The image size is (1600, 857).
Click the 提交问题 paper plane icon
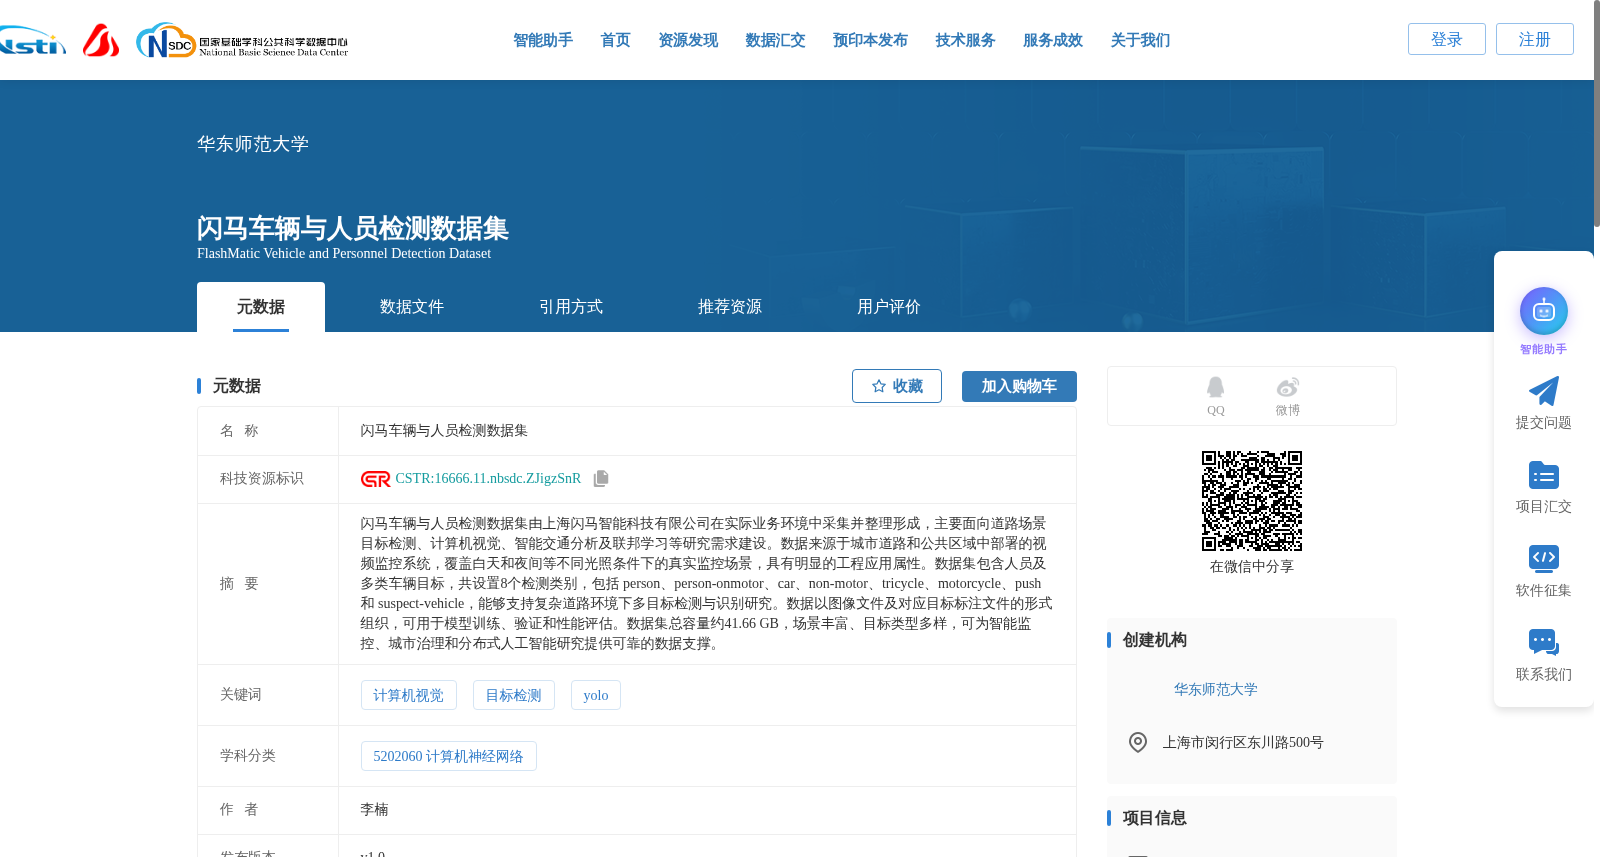pyautogui.click(x=1543, y=391)
